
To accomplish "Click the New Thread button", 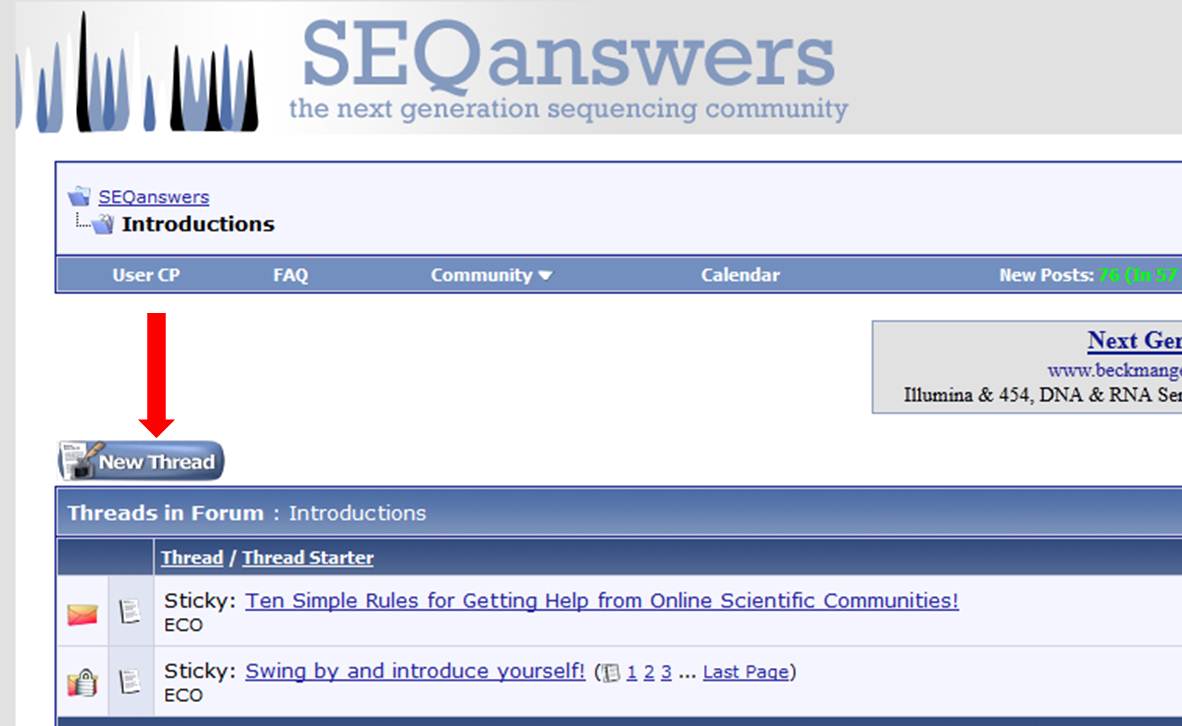I will [141, 461].
